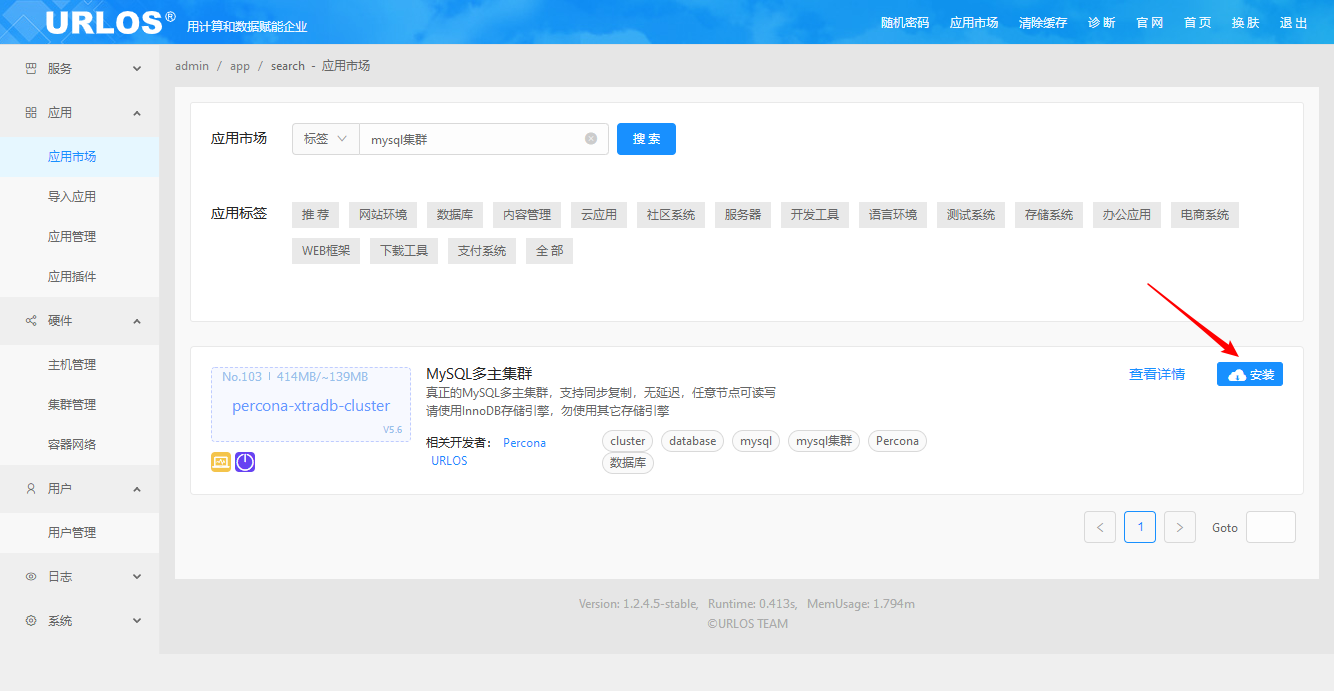
Task: Collapse the 用户 menu chevron
Action: [x=137, y=489]
